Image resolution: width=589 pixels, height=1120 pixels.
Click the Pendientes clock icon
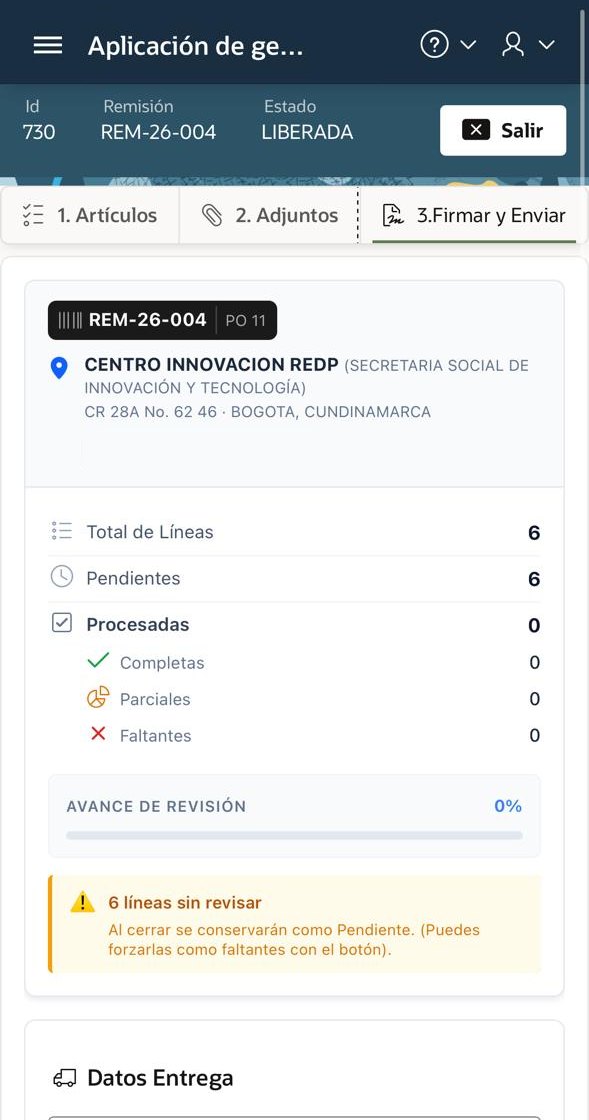click(x=62, y=577)
